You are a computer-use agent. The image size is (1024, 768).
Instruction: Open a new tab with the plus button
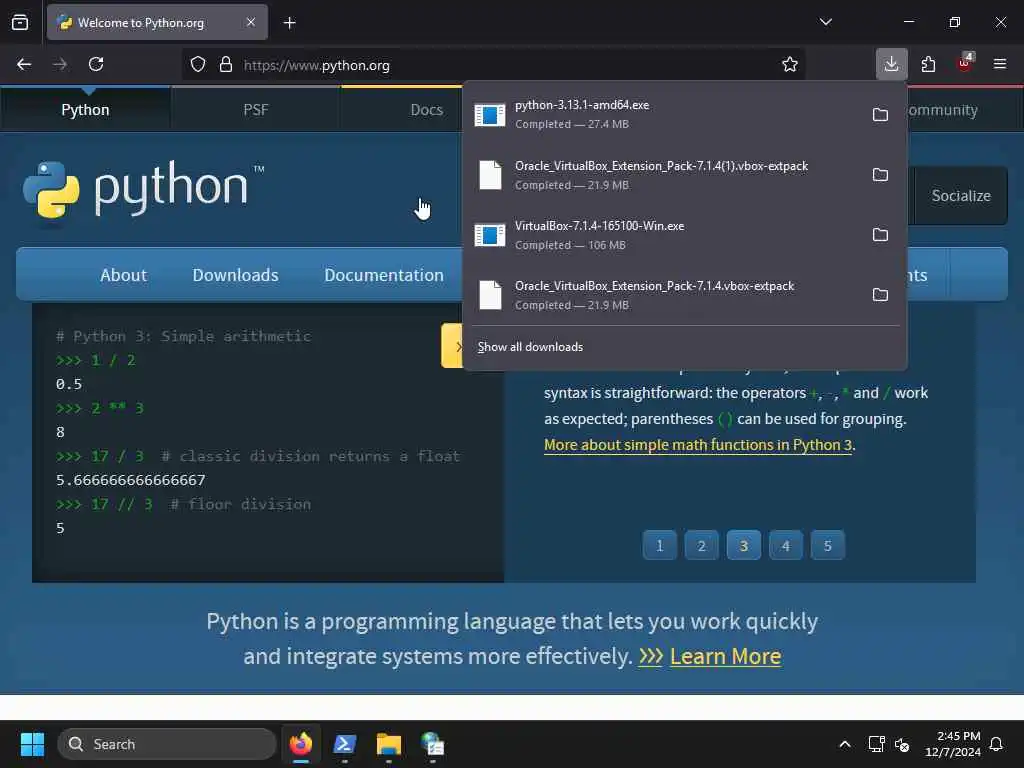(290, 23)
